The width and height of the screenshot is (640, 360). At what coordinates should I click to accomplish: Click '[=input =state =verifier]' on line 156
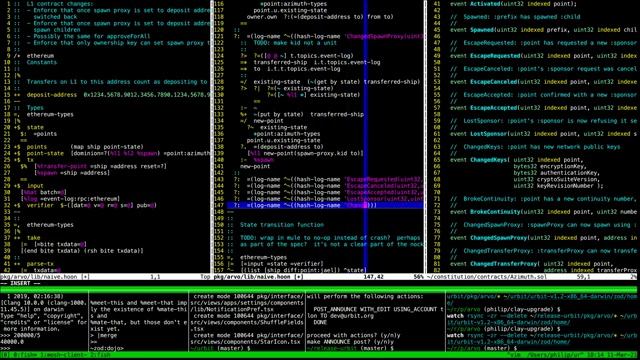[x=282, y=264]
